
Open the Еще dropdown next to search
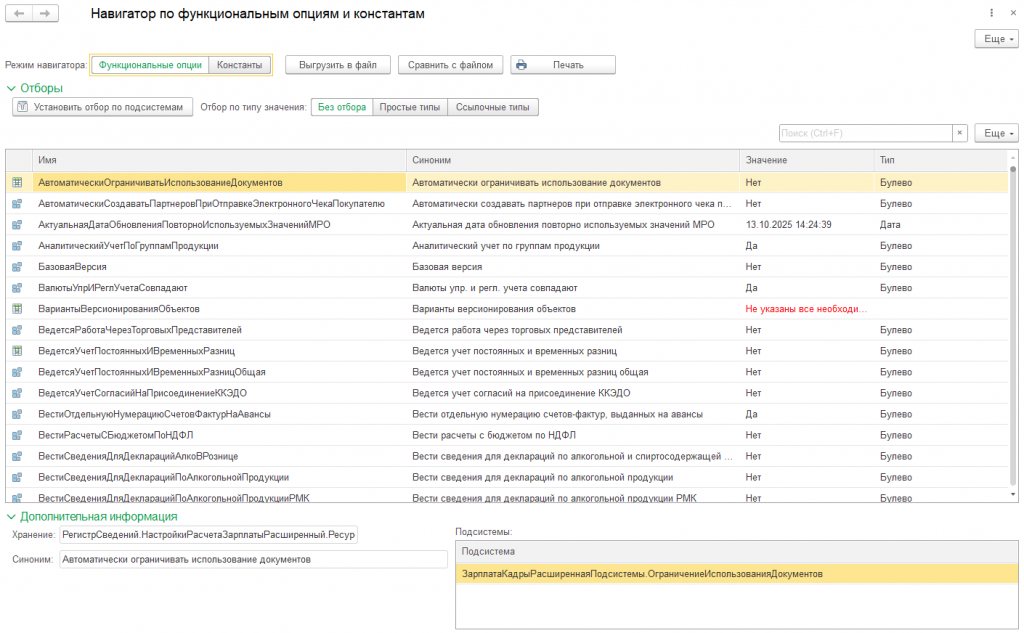point(997,133)
